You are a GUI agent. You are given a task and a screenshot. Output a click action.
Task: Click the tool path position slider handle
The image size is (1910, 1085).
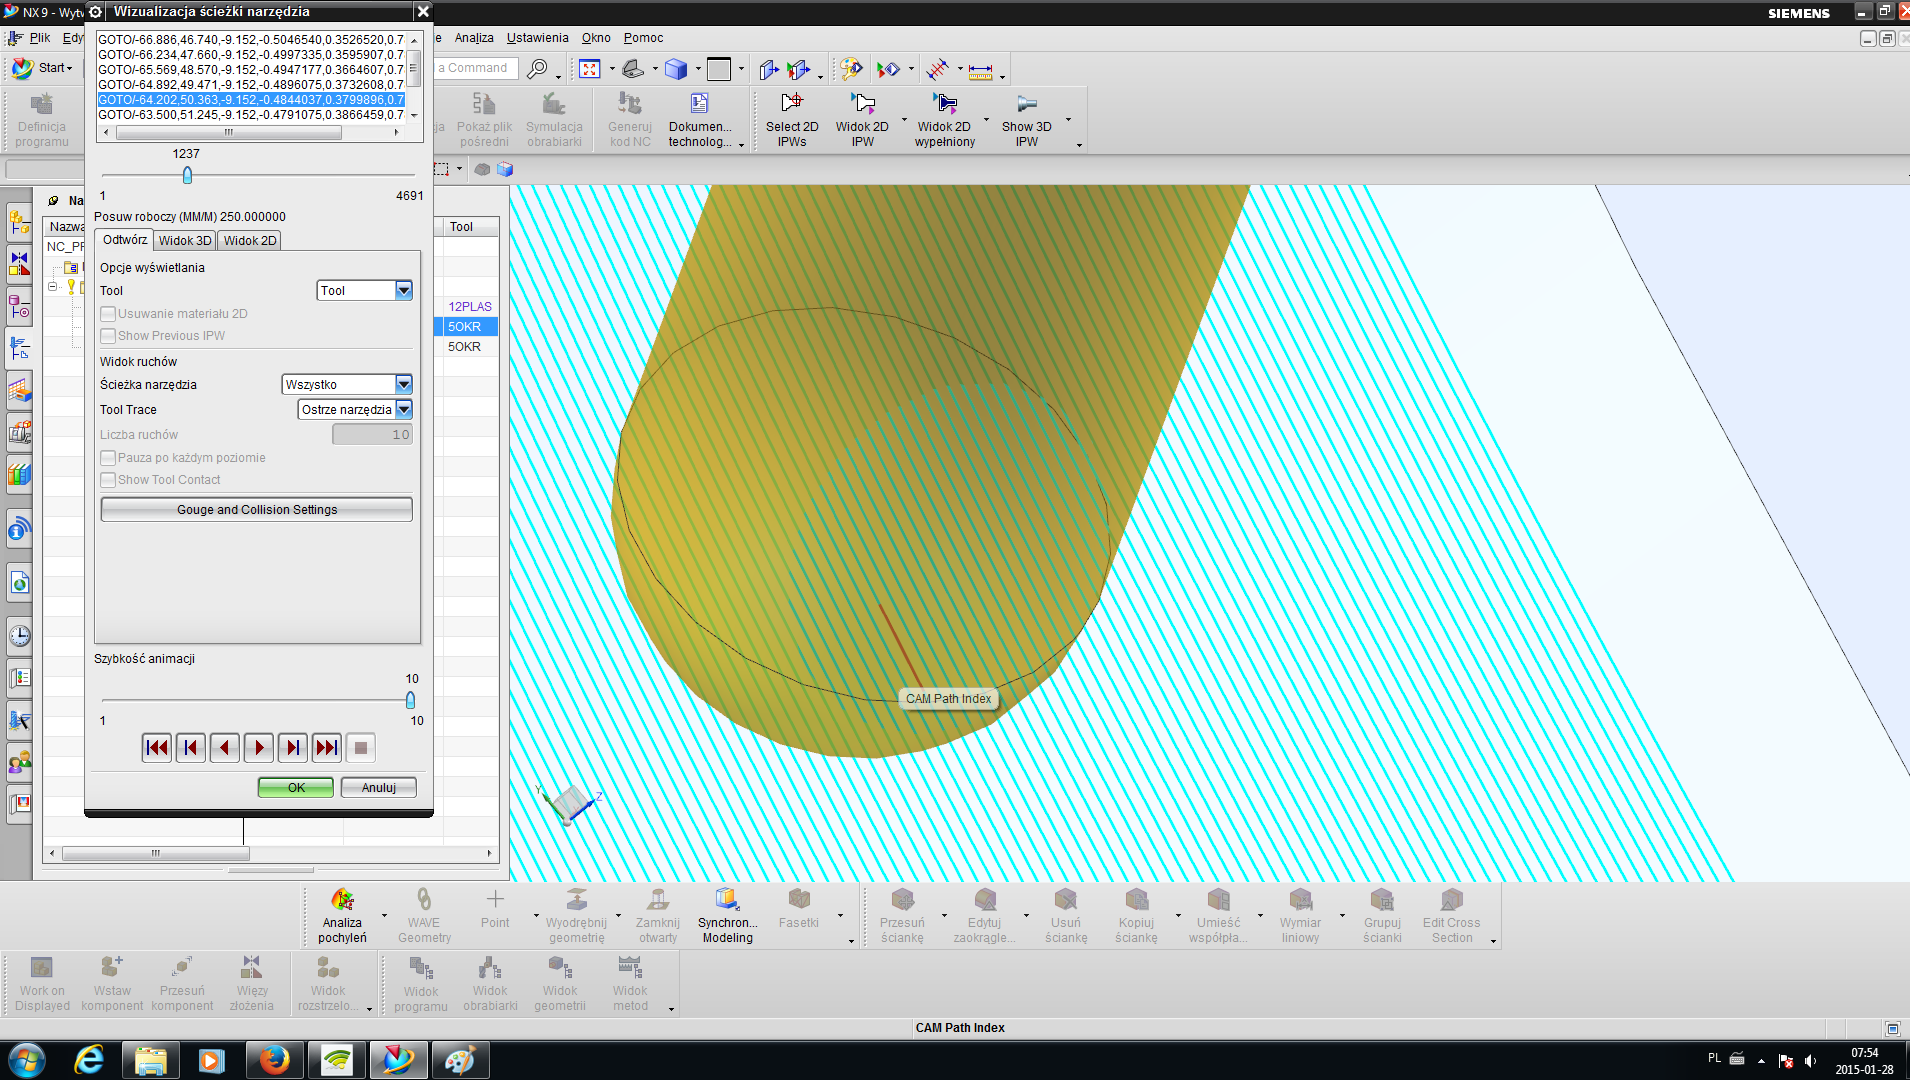click(187, 175)
